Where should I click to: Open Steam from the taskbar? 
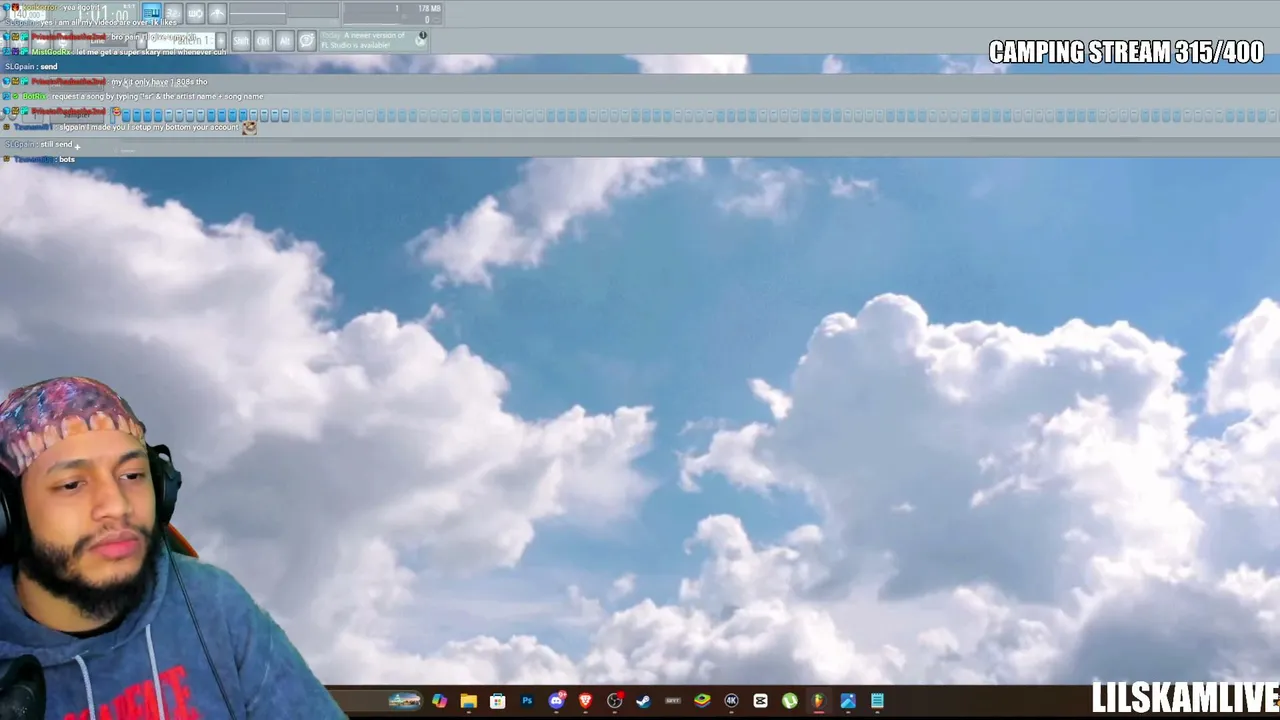[x=644, y=701]
